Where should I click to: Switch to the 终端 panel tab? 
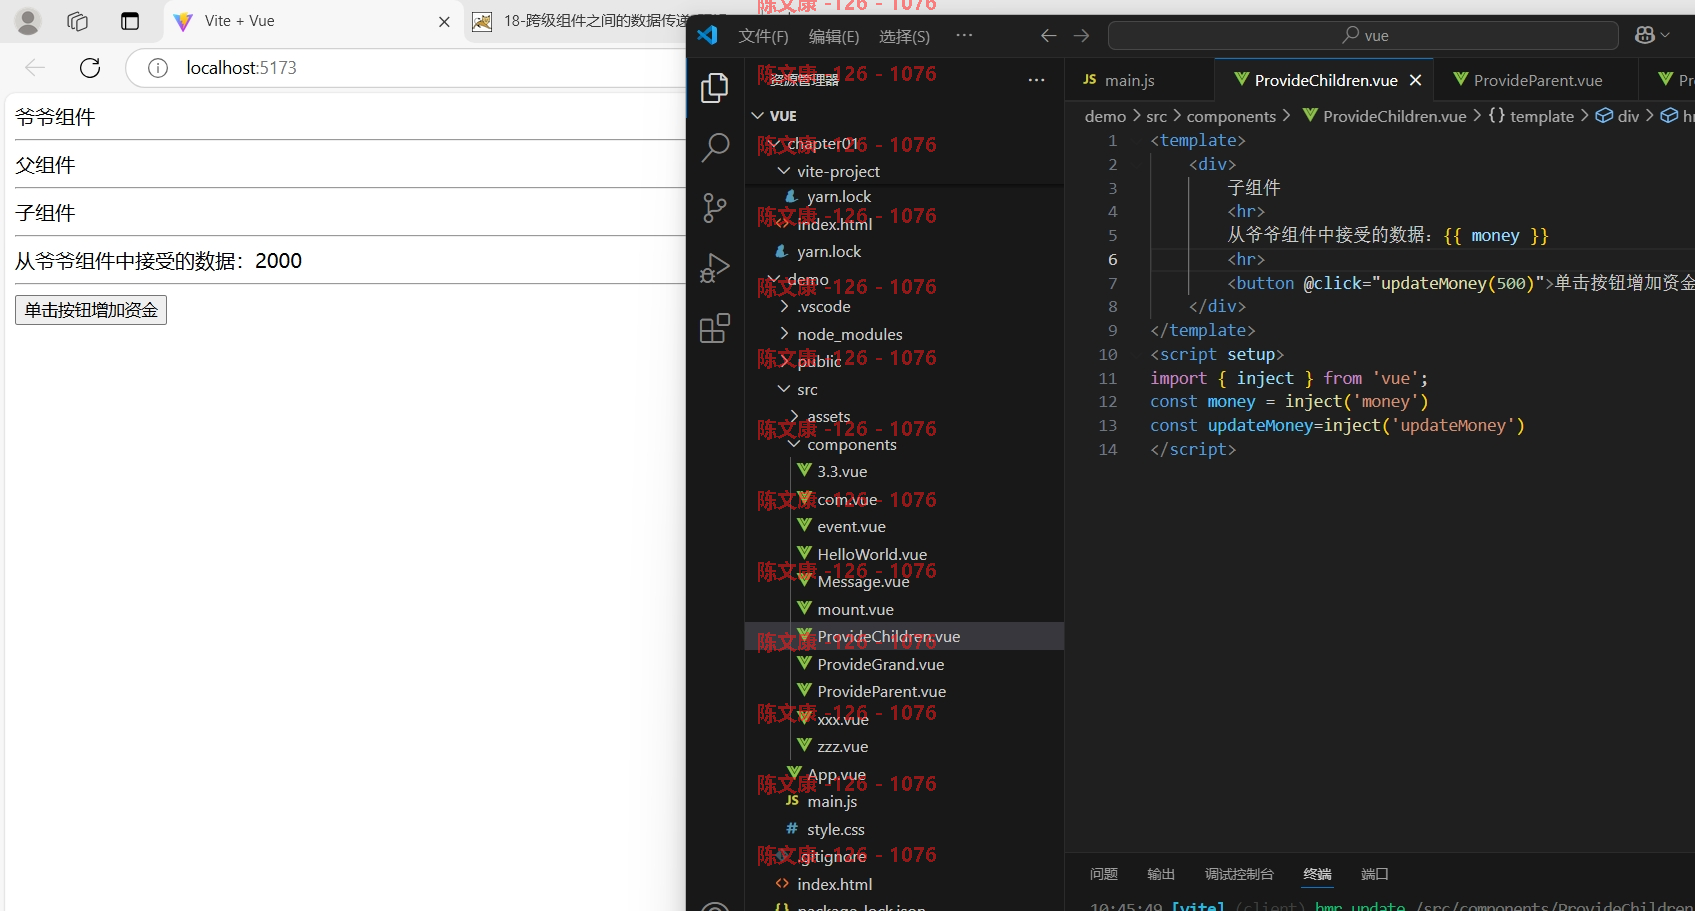click(x=1317, y=874)
